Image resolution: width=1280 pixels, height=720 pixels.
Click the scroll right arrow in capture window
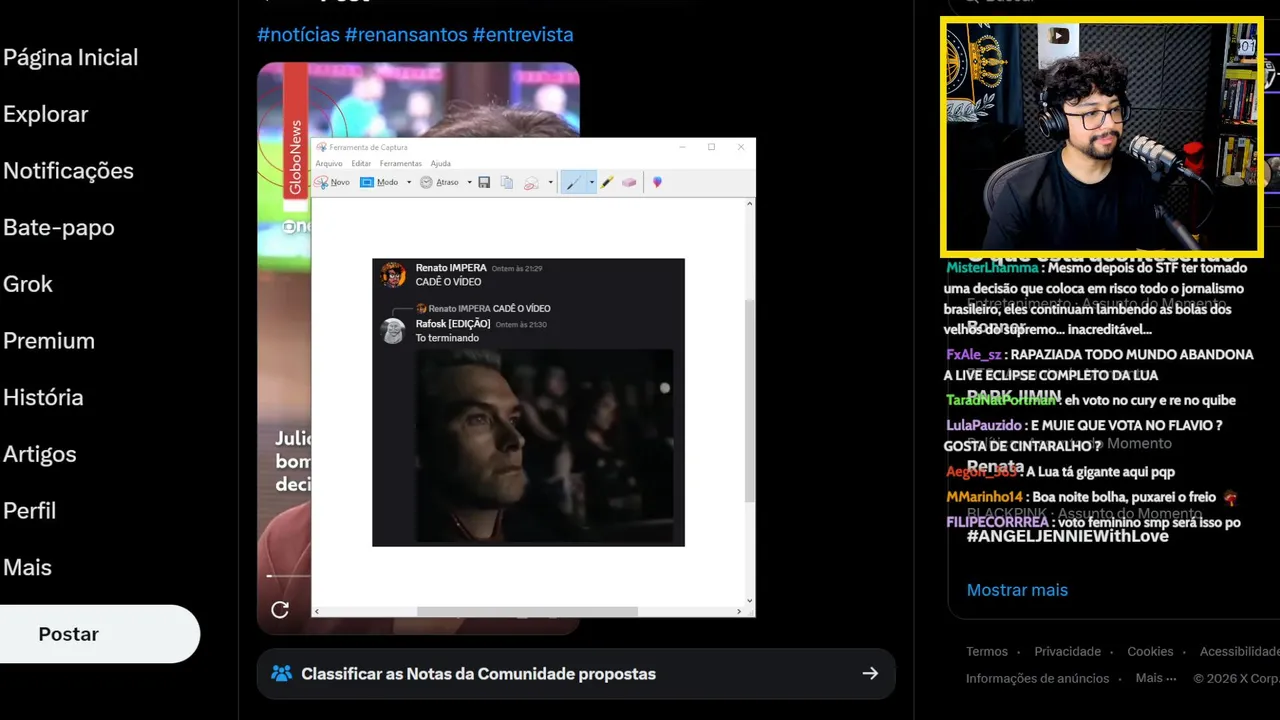(740, 611)
